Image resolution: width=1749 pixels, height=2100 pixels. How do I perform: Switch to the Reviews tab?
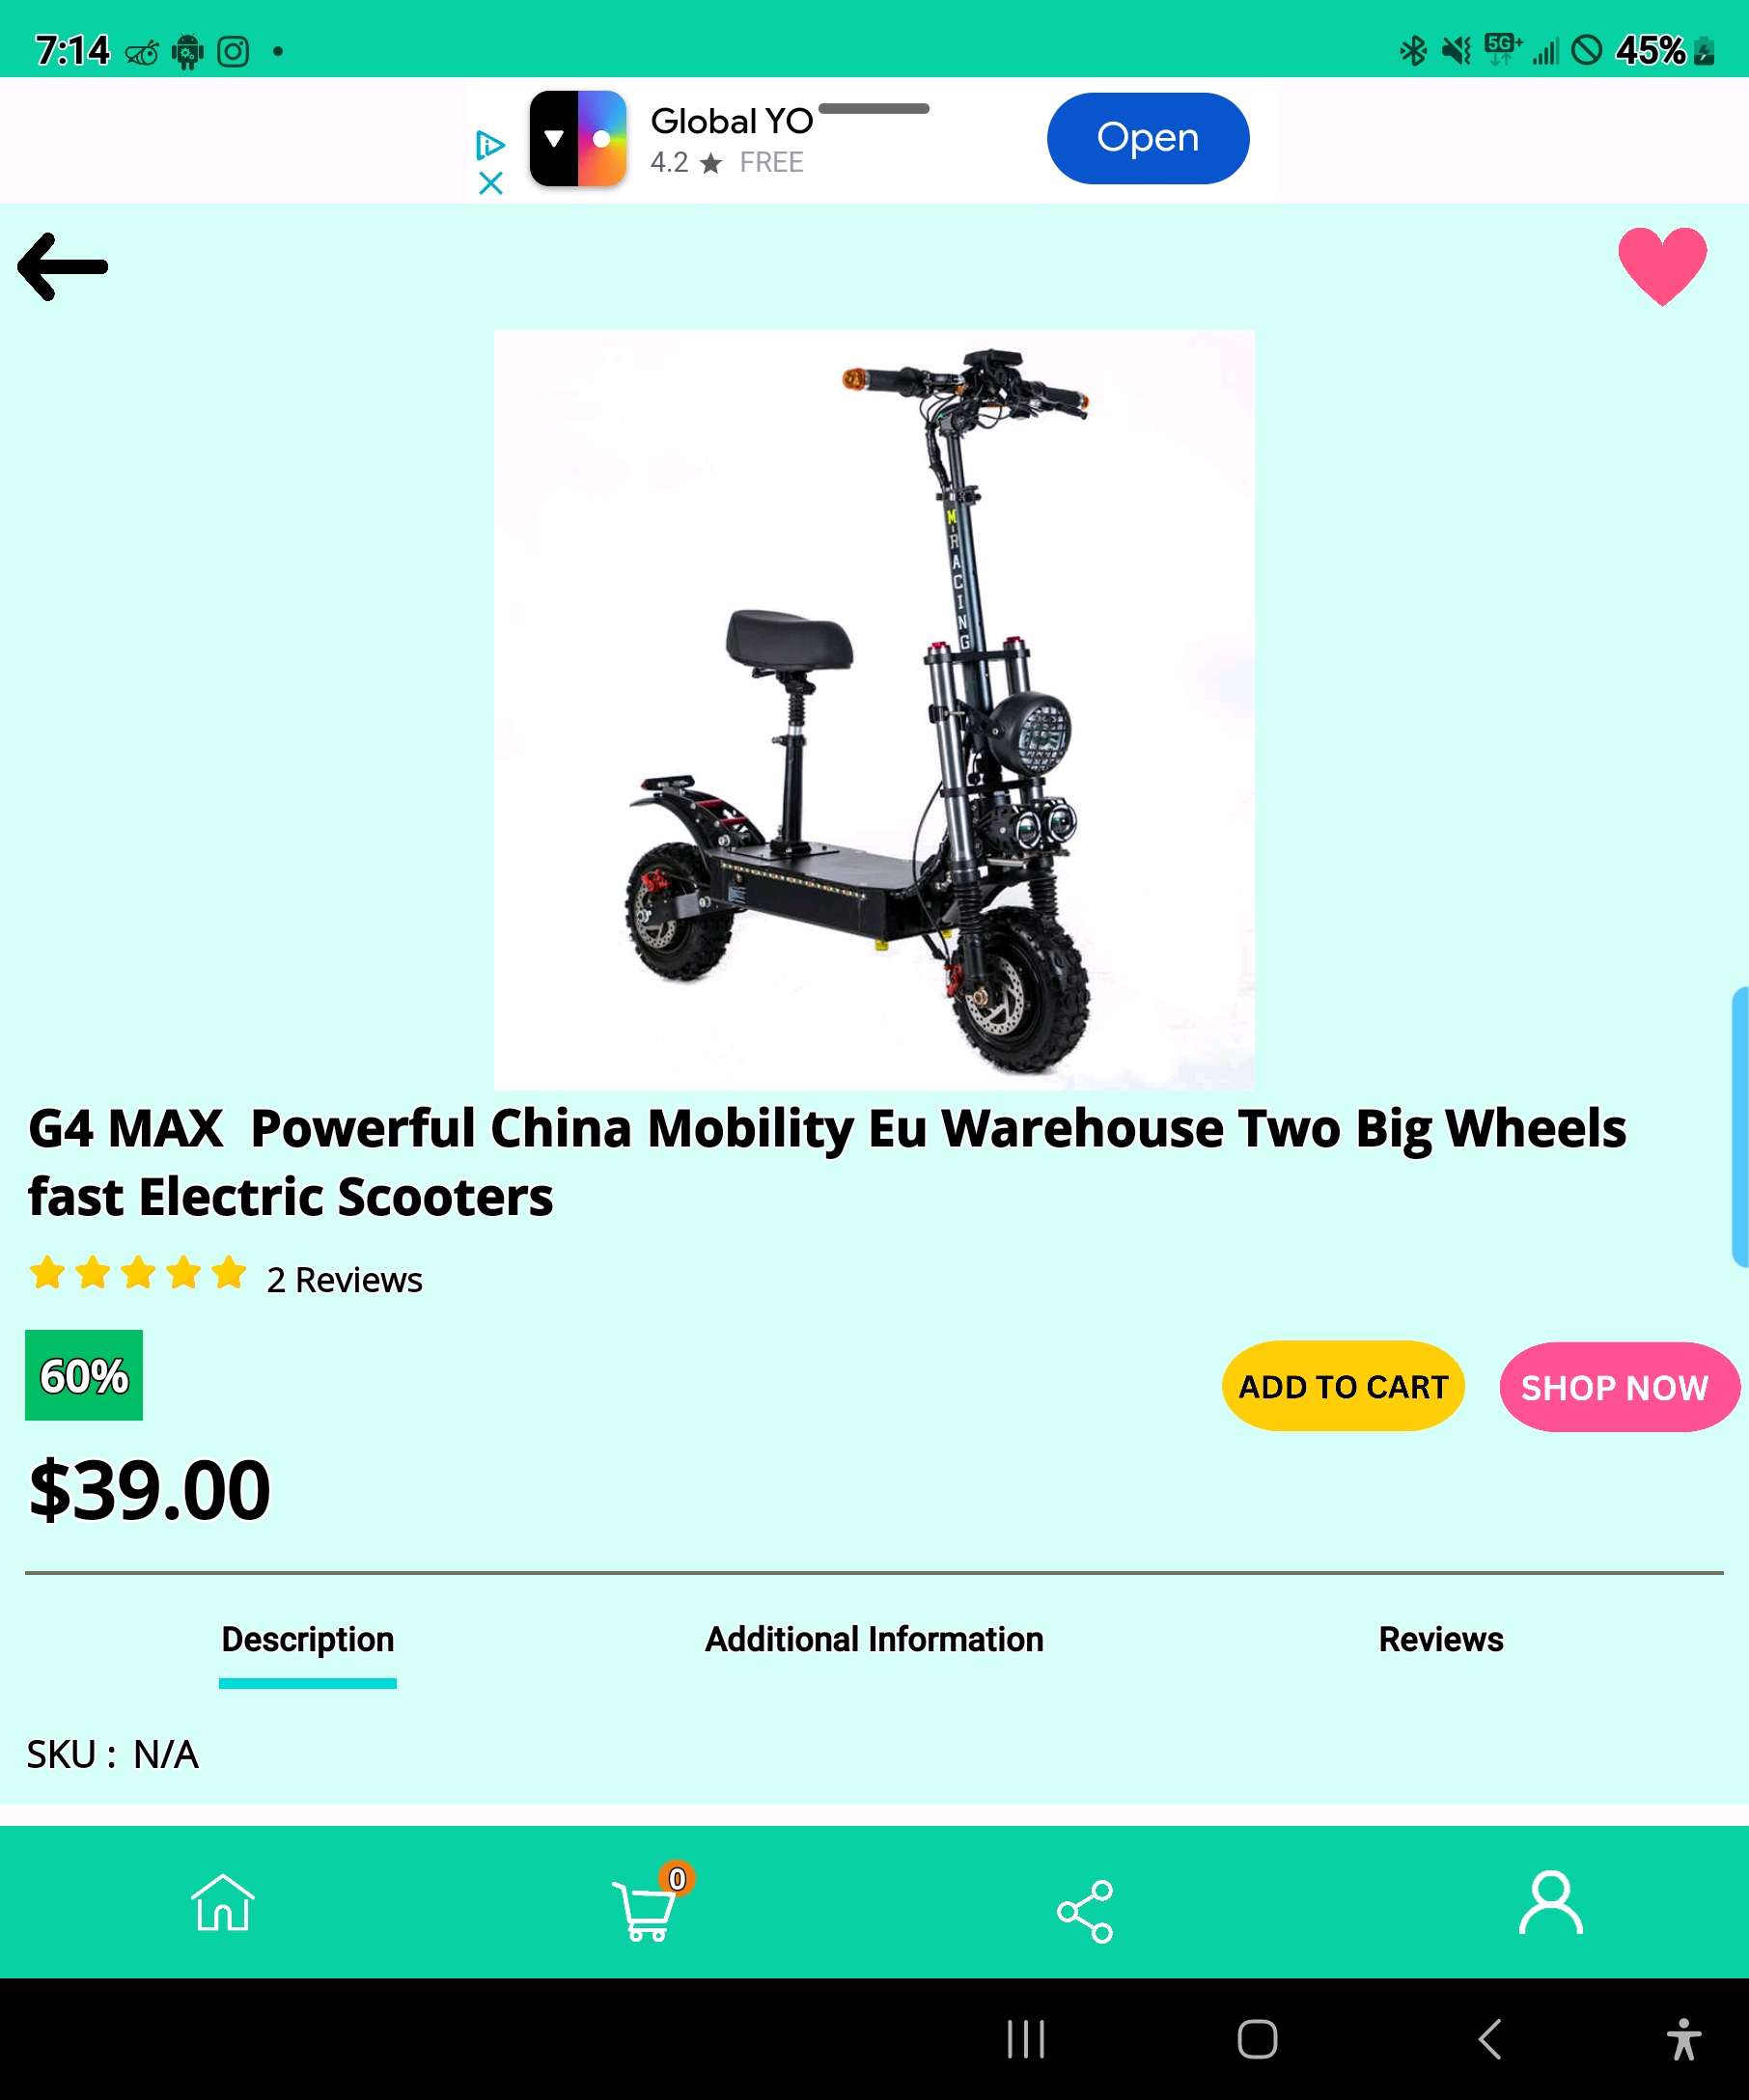click(x=1441, y=1639)
